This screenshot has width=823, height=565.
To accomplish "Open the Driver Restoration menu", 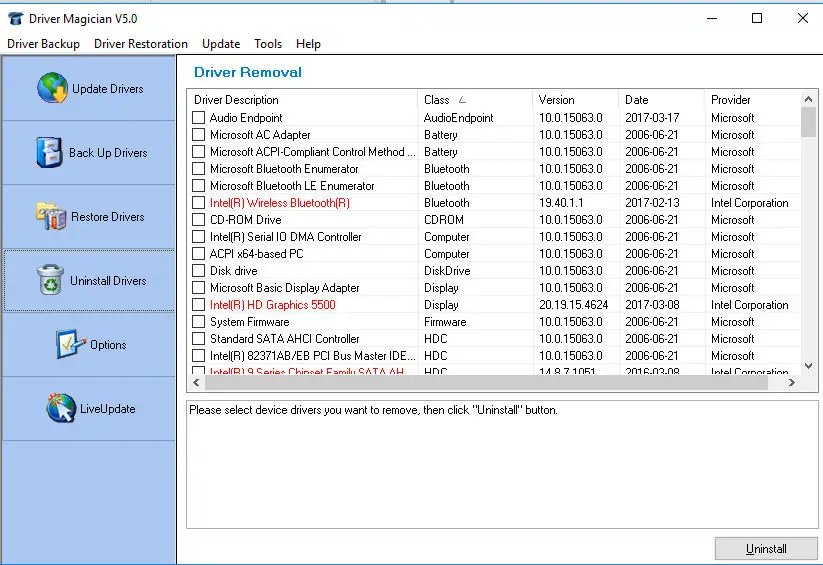I will tap(141, 44).
